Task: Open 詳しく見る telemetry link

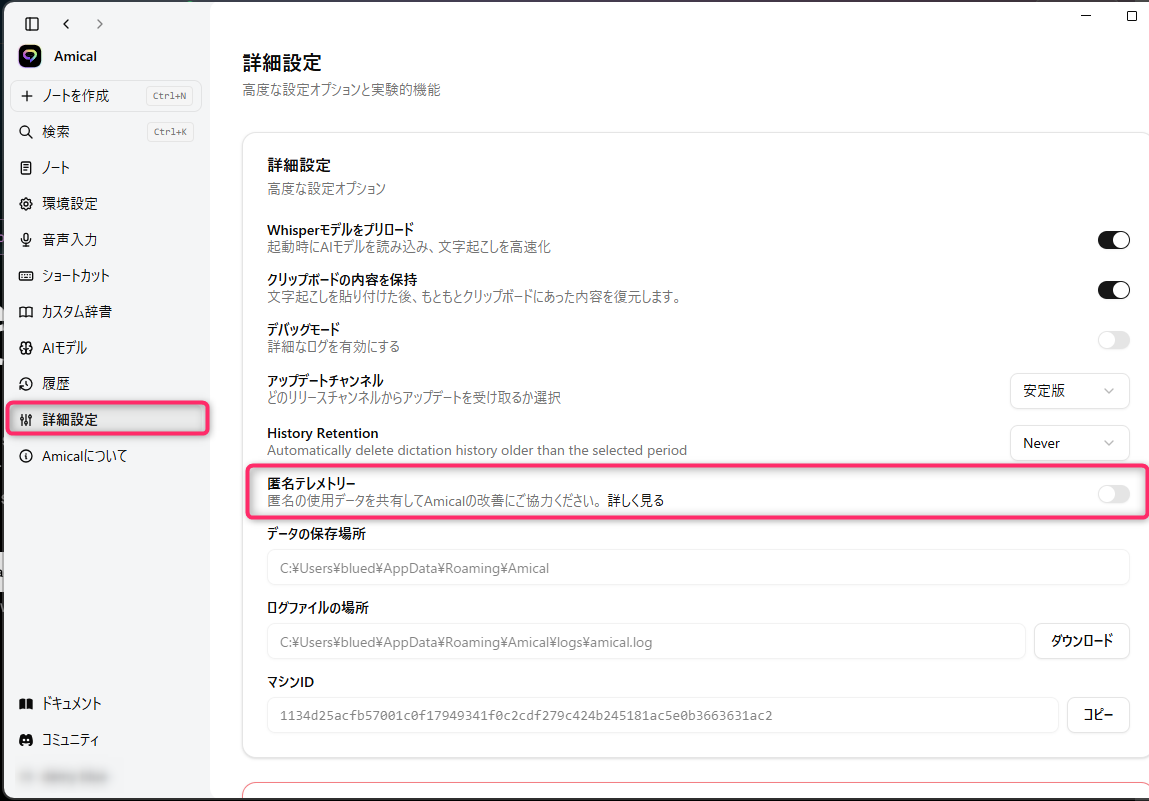Action: point(636,501)
